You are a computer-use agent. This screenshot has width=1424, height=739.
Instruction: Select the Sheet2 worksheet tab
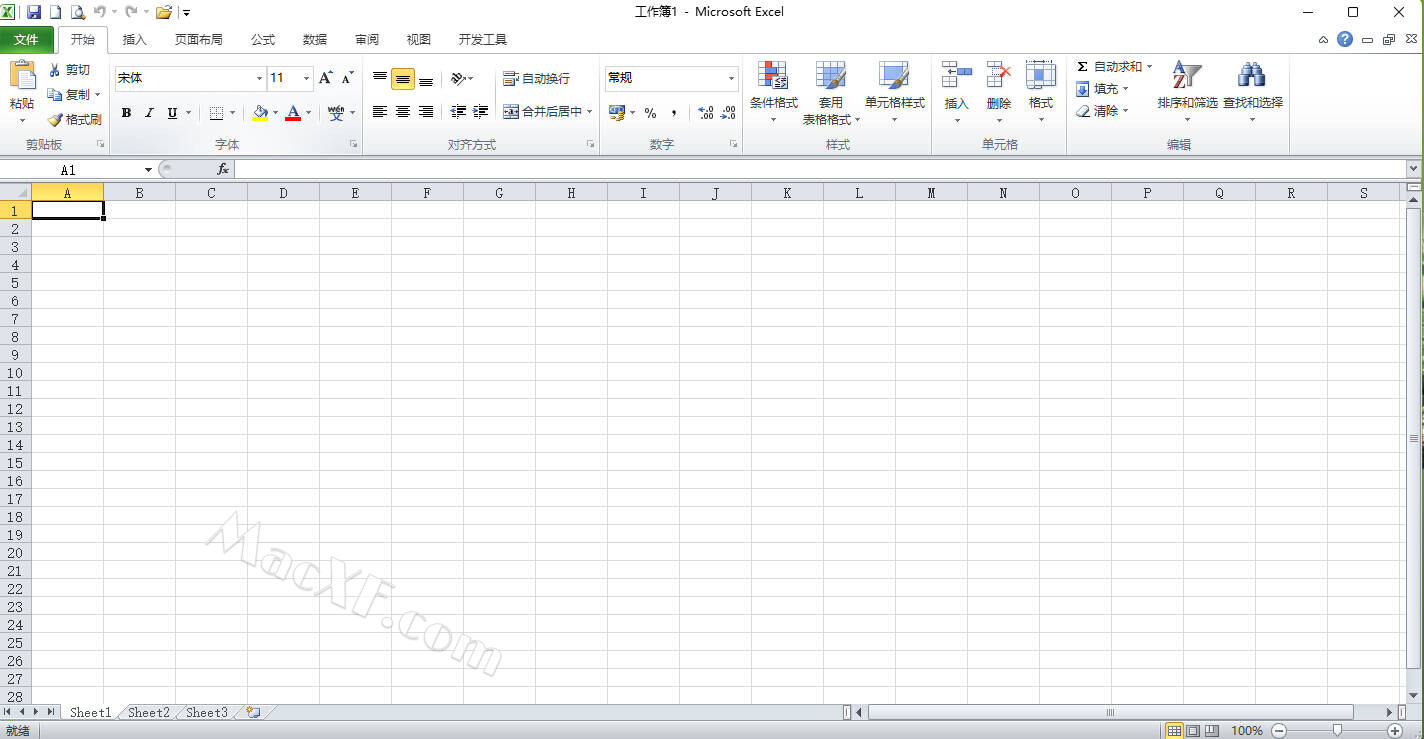pyautogui.click(x=149, y=712)
